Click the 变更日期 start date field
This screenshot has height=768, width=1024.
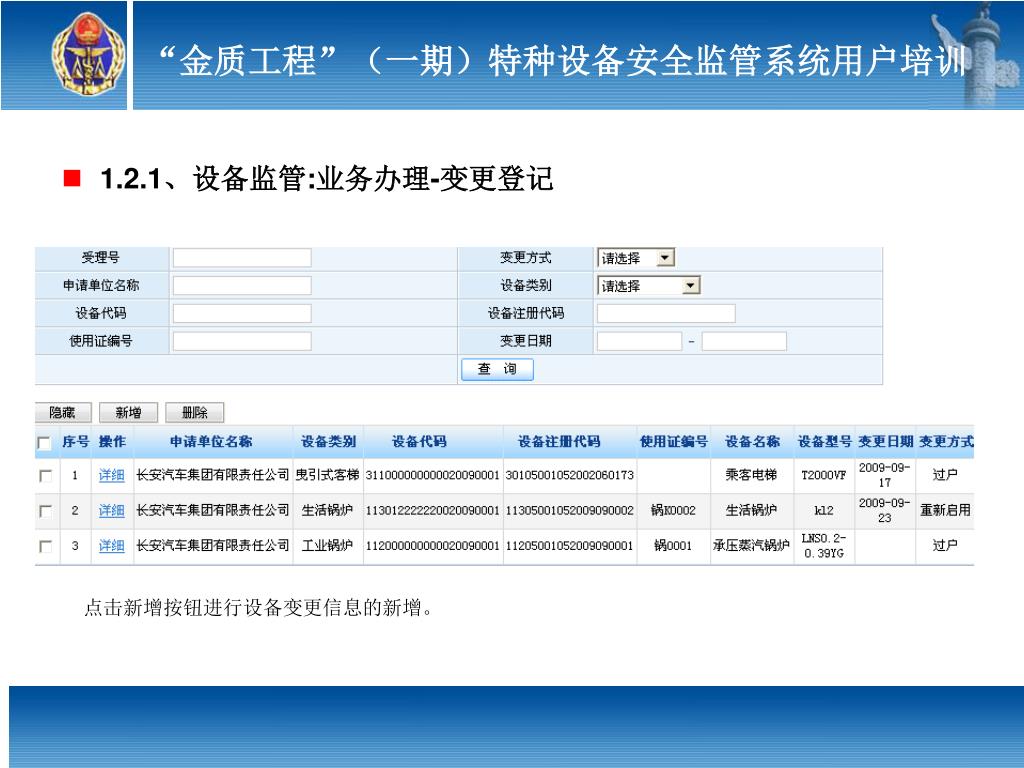tap(639, 341)
